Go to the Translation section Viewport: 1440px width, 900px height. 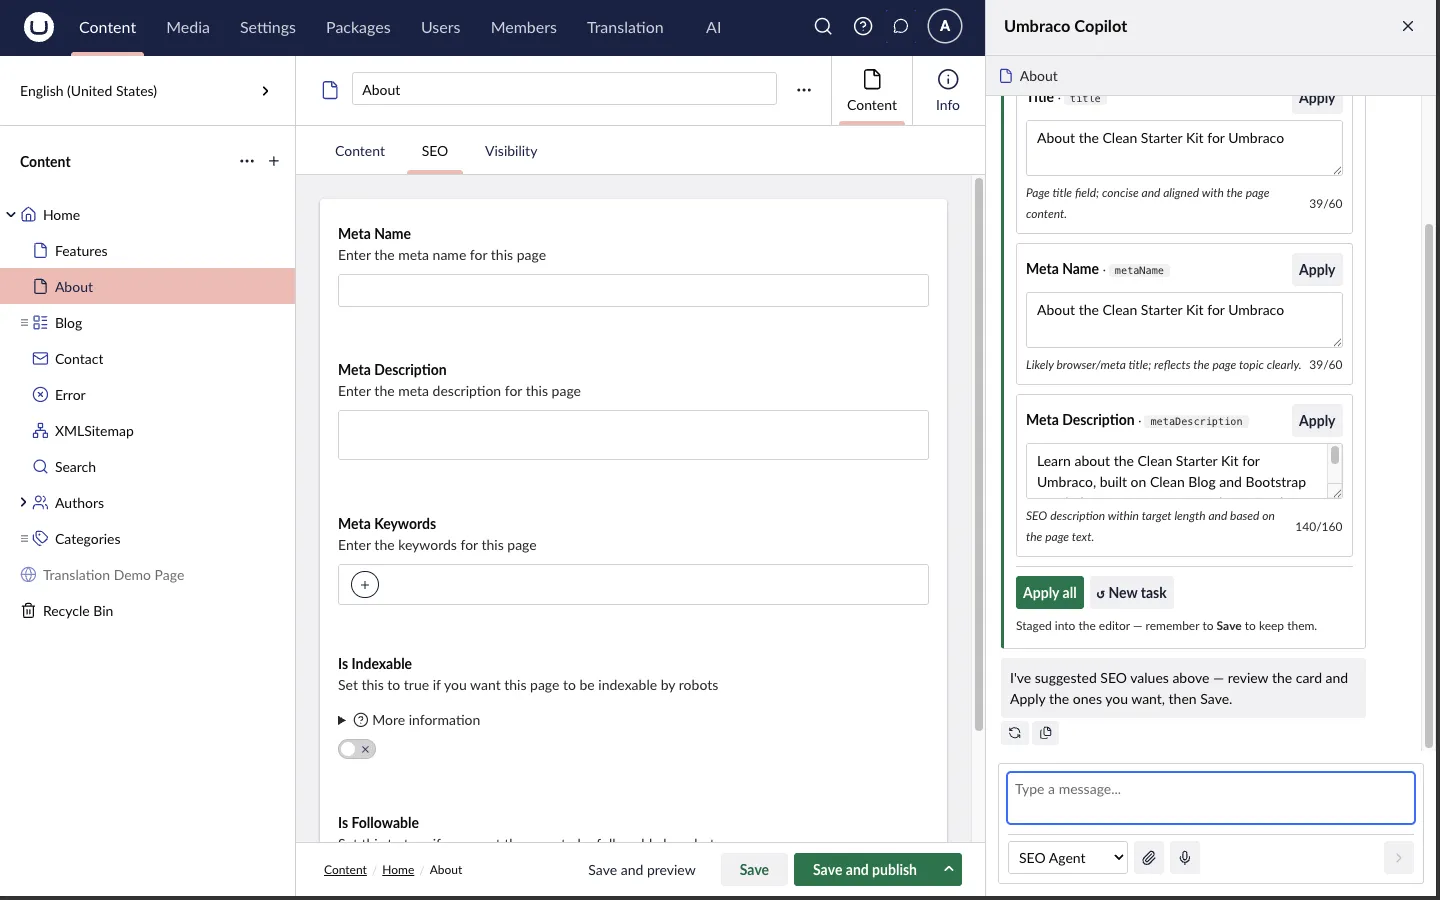625,27
